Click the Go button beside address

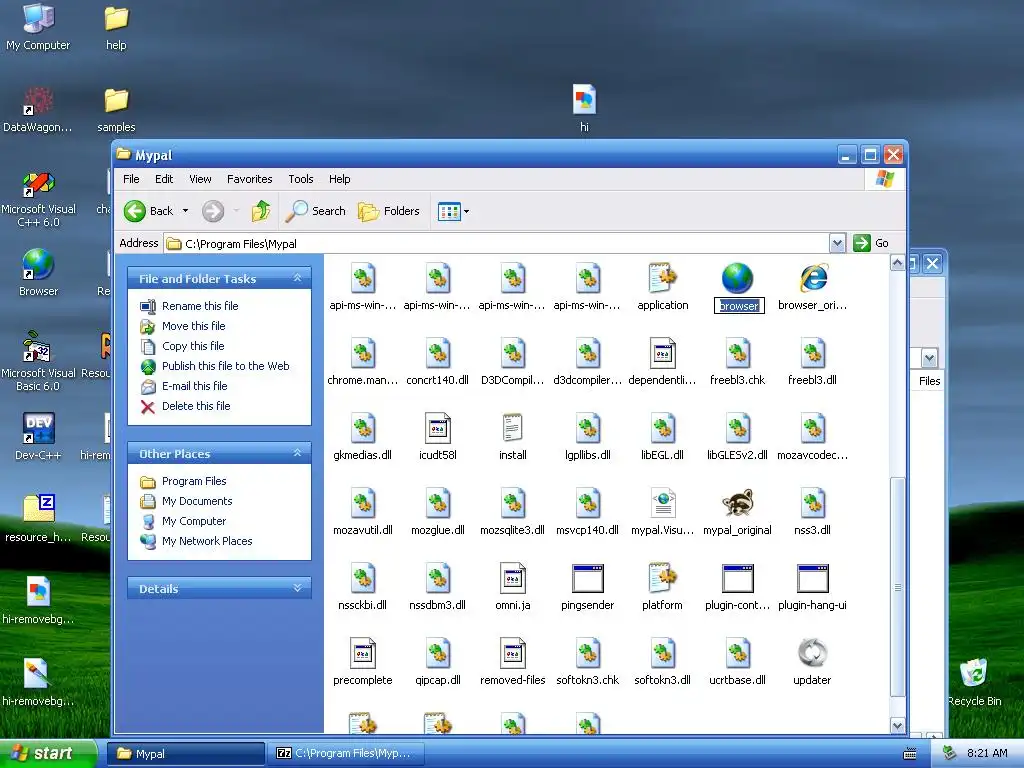(871, 243)
